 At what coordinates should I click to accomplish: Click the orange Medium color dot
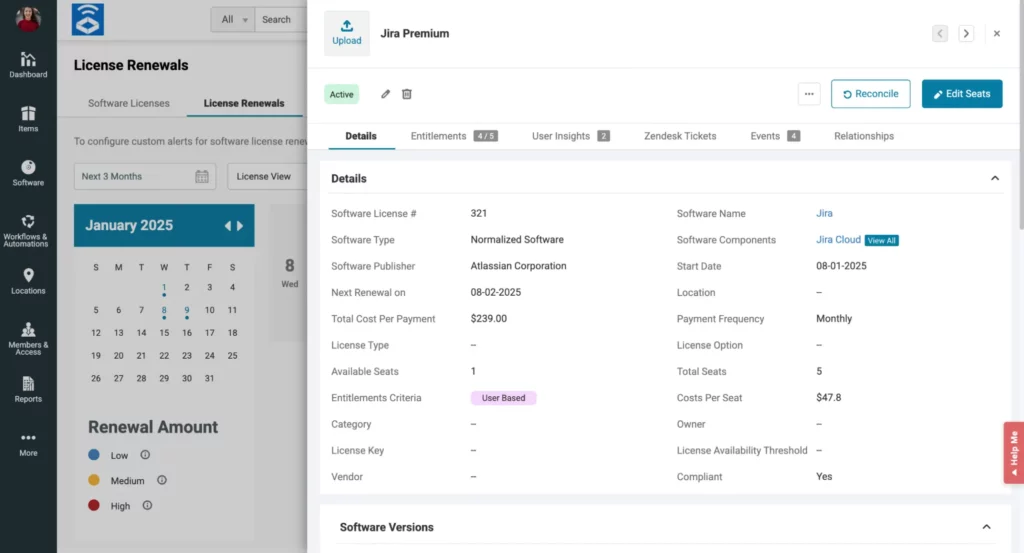[94, 480]
